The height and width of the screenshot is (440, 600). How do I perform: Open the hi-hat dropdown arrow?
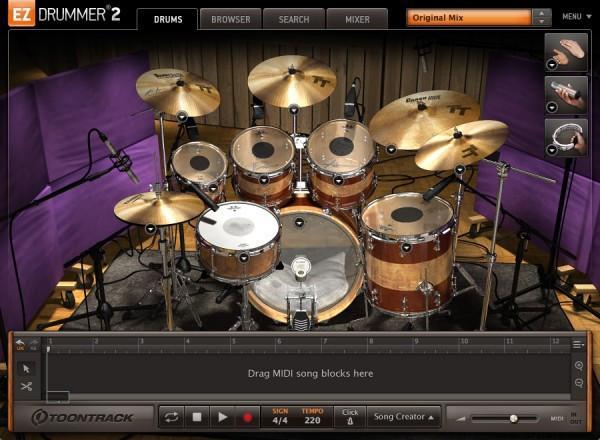pyautogui.click(x=150, y=229)
